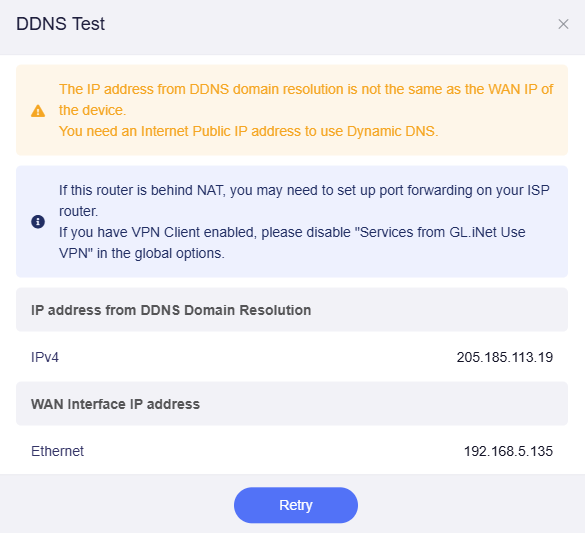Click the VPN Client disable instruction text
Screen dimensions: 585x533
[292, 243]
